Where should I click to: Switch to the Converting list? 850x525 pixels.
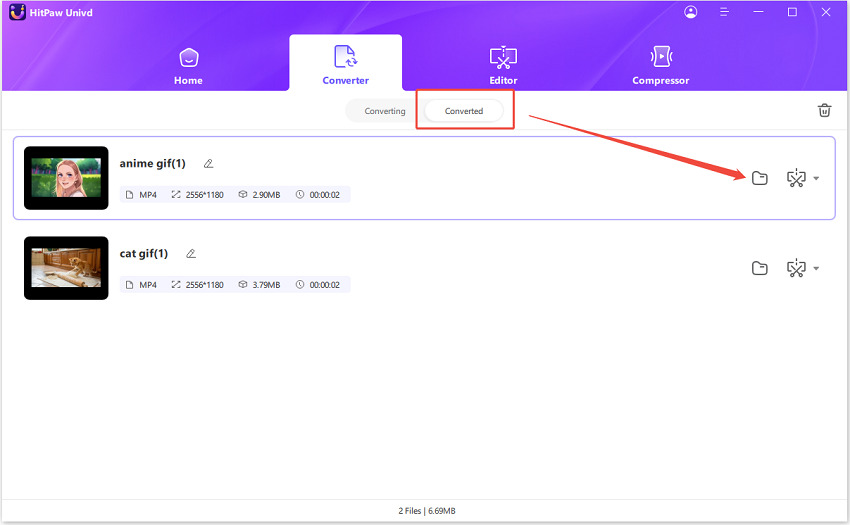[384, 111]
